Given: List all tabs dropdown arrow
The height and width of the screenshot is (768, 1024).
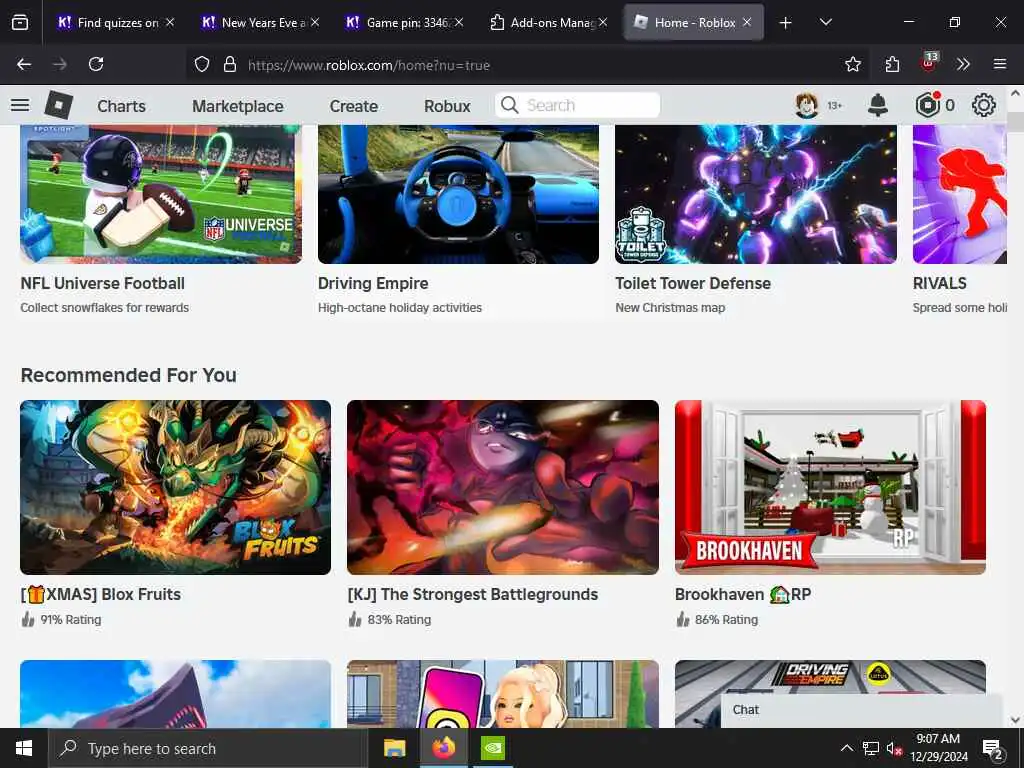Looking at the screenshot, I should [x=825, y=22].
